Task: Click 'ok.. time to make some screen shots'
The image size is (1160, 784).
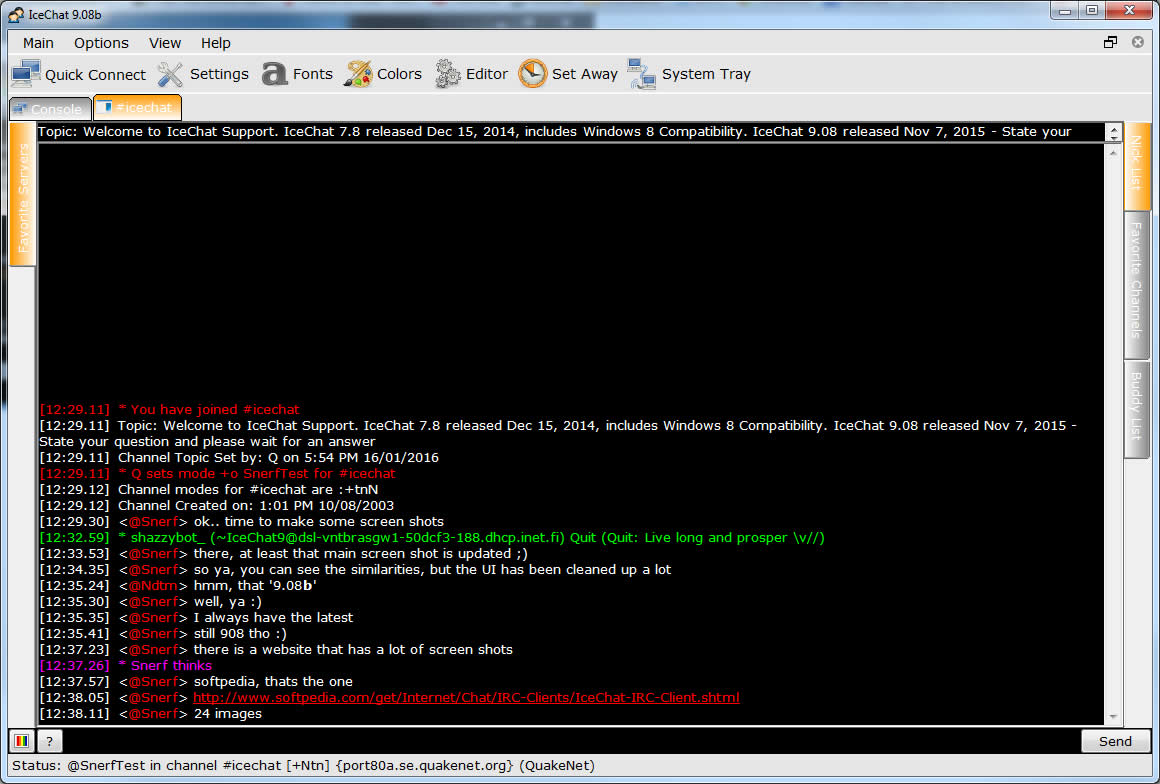Action: 318,521
